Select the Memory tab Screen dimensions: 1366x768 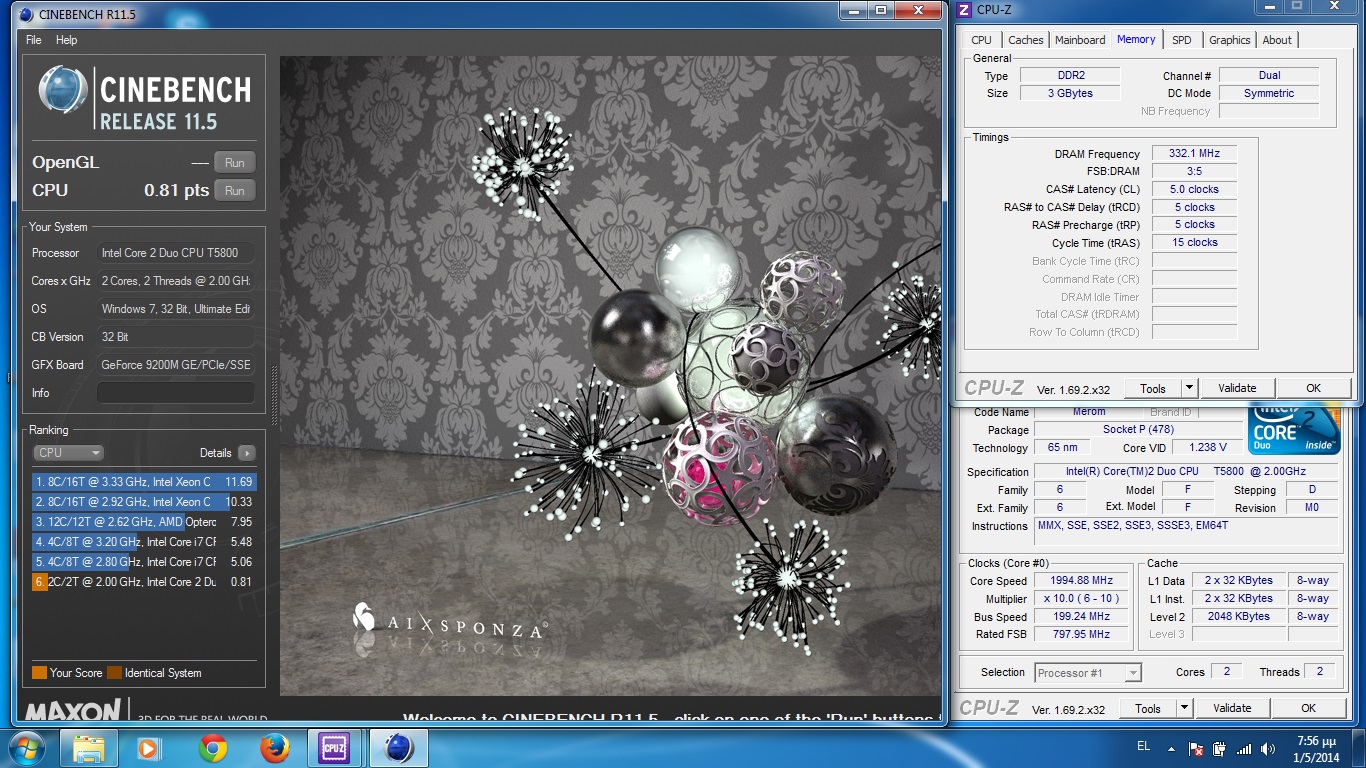(1136, 39)
